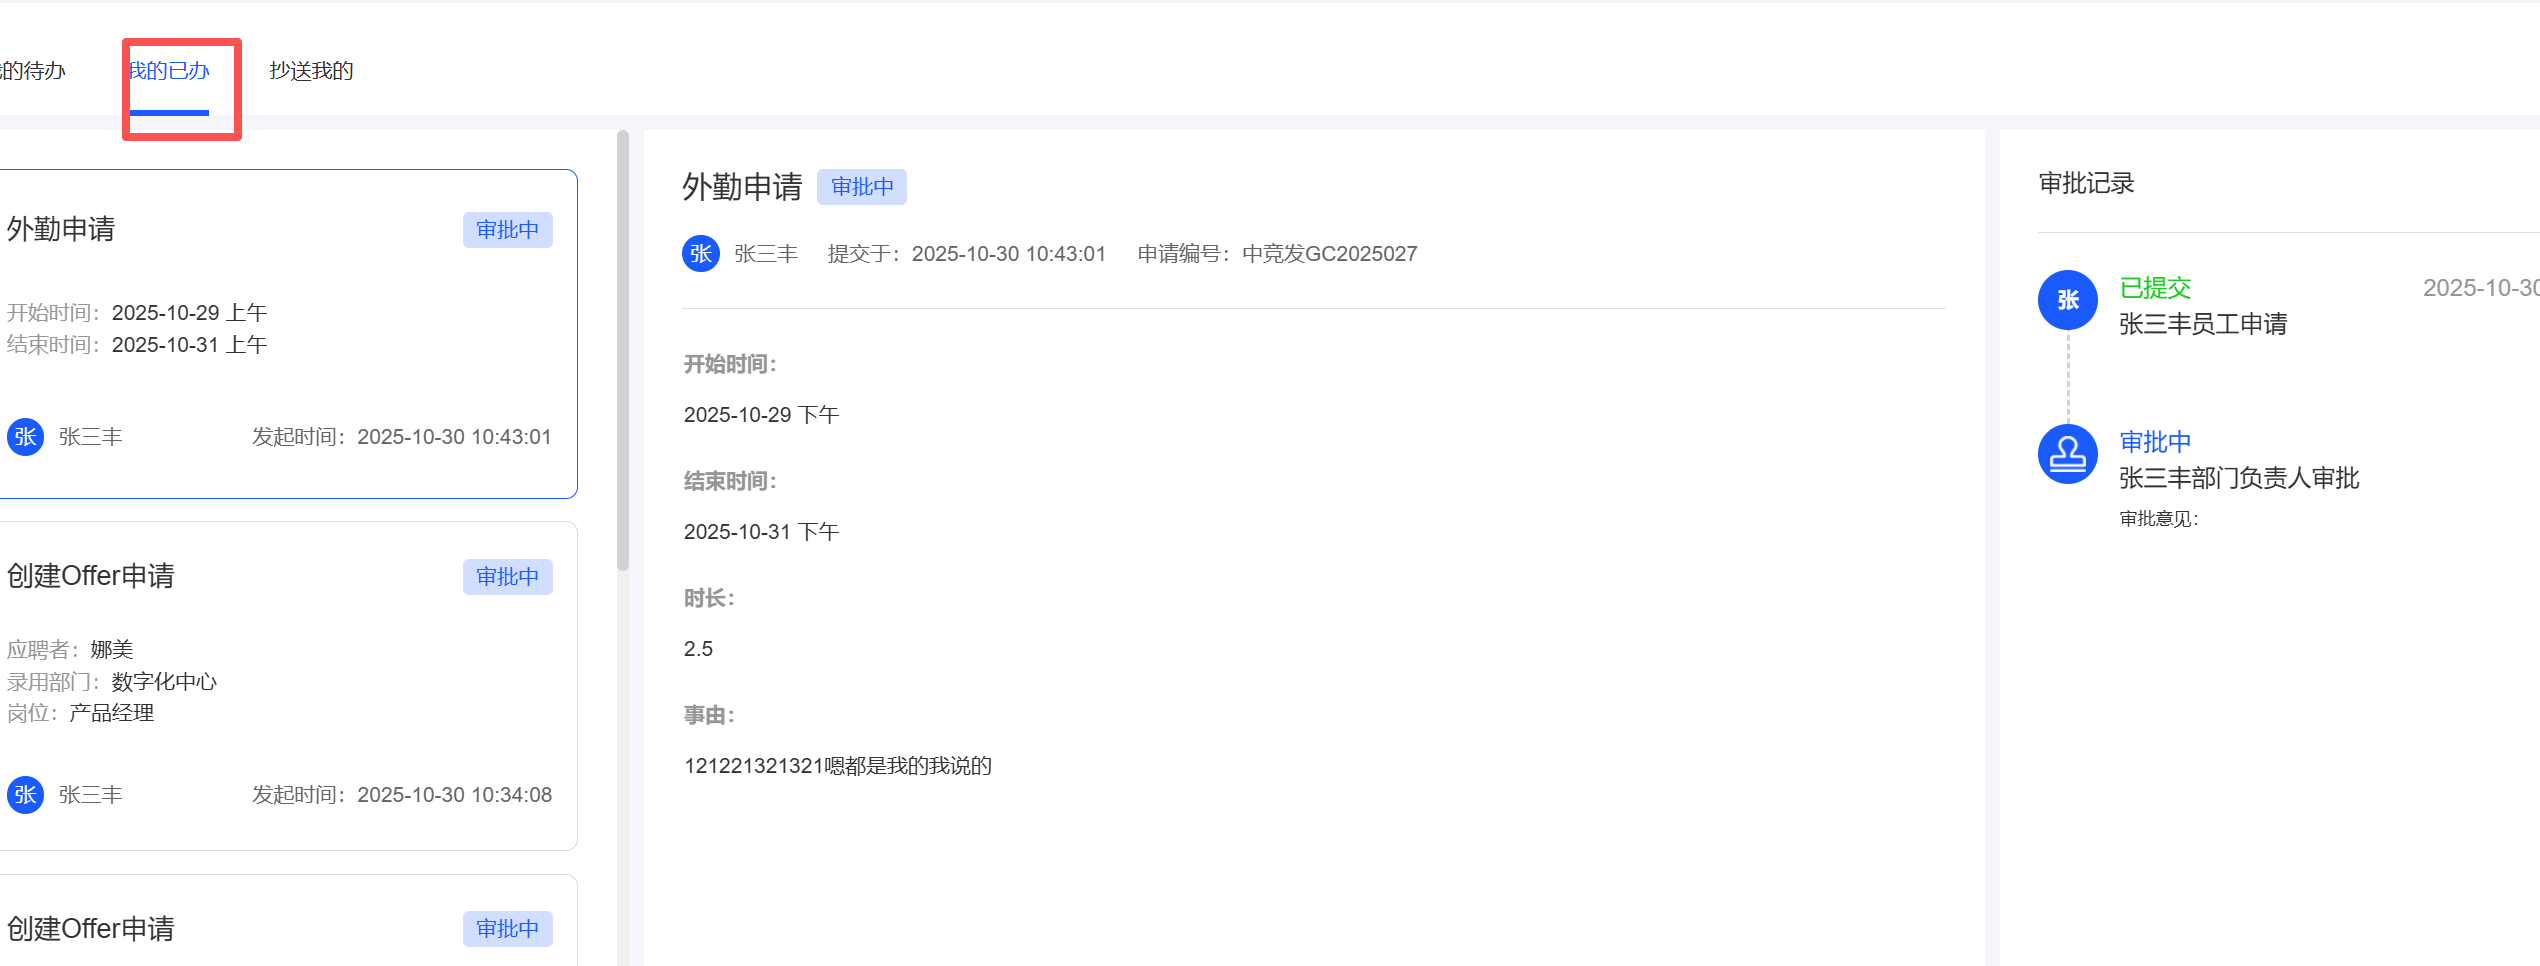
Task: Click the 审批中 badge on the 外勤申请 list card
Action: [508, 230]
